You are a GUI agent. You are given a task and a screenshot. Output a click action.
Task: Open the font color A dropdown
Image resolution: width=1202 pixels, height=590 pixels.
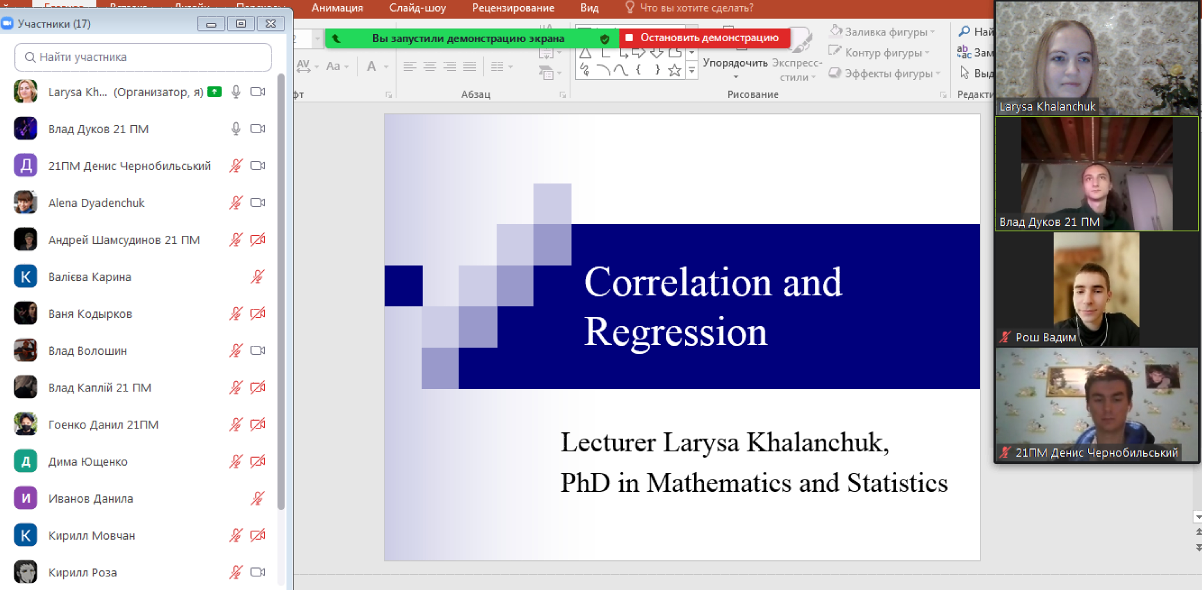376,67
